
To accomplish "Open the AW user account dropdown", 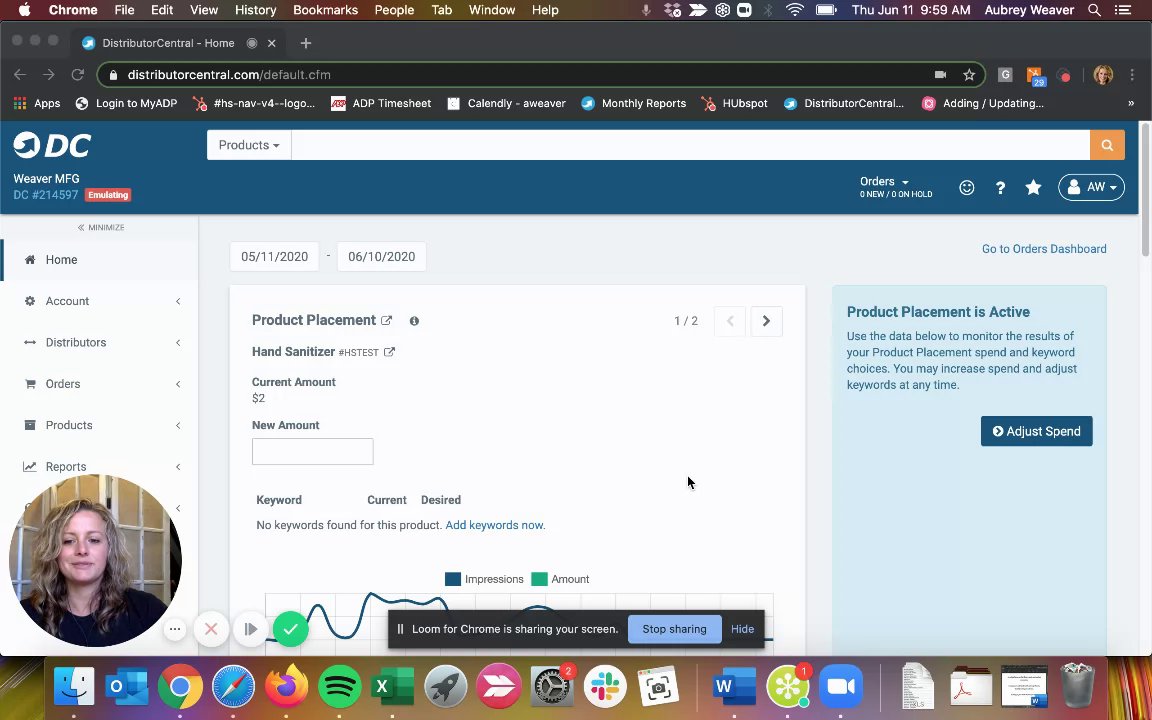I will coord(1091,187).
